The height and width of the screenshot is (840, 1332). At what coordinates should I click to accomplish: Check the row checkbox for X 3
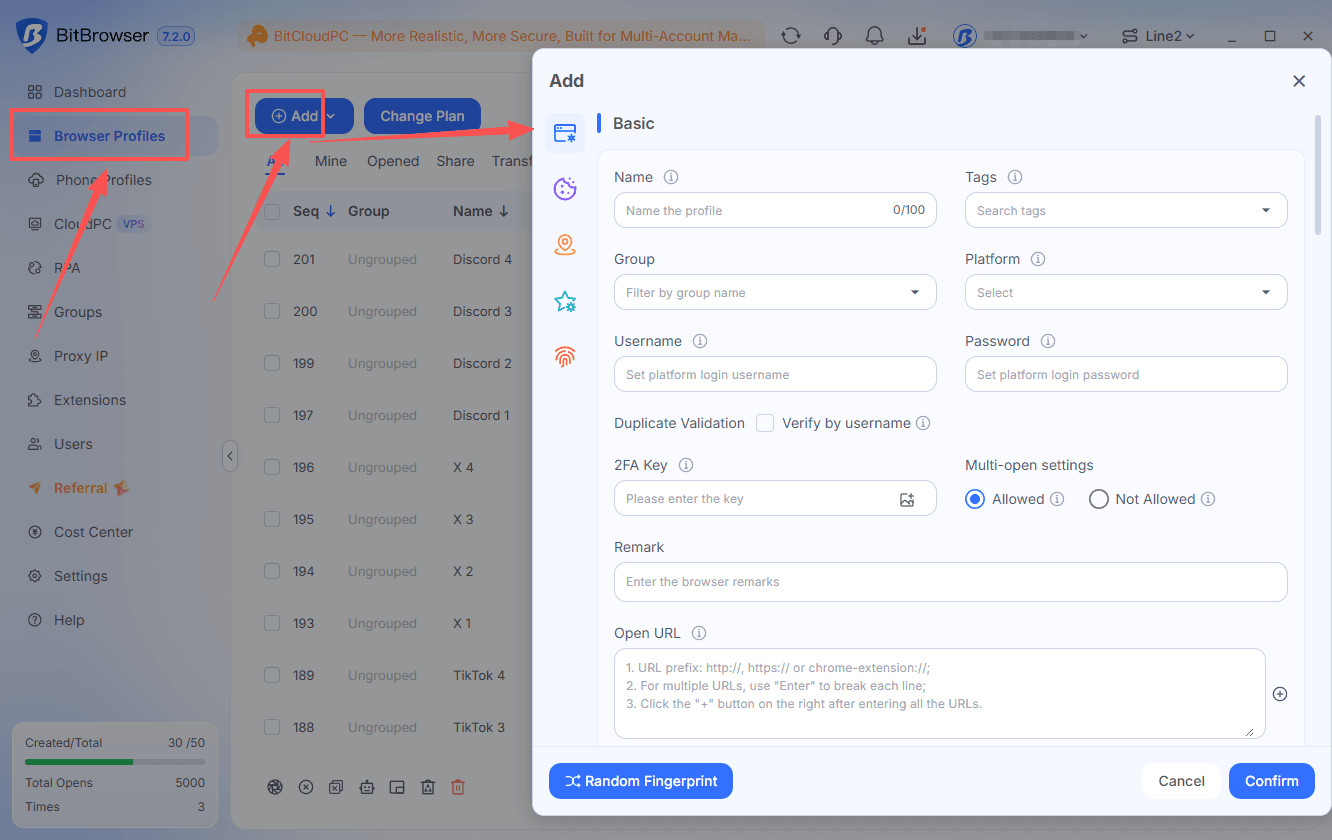click(272, 519)
